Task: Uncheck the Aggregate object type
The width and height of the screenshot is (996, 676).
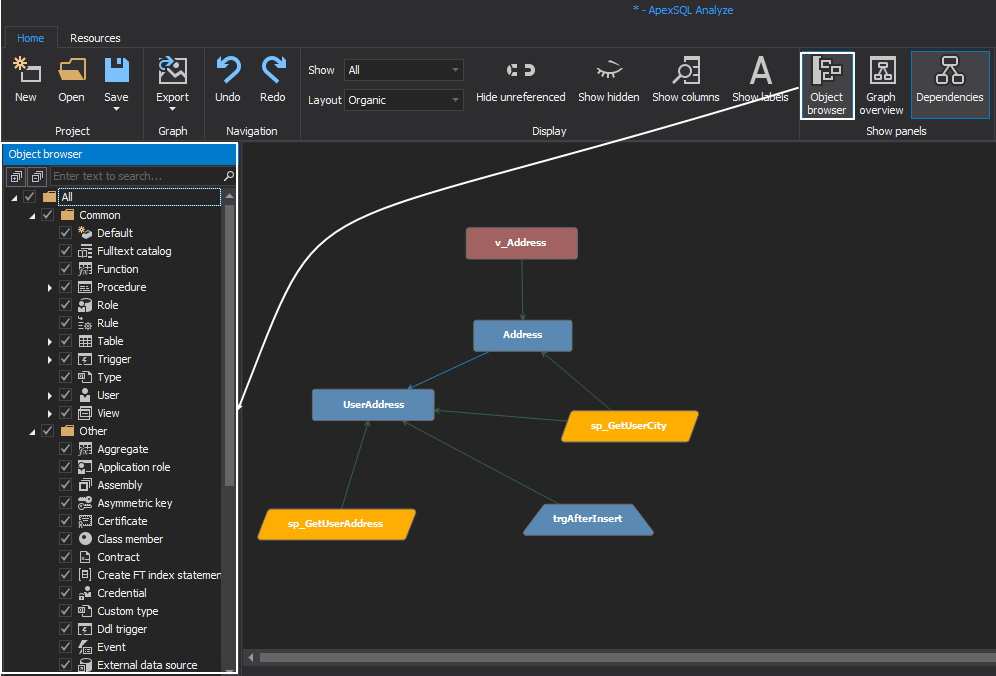Action: (64, 449)
